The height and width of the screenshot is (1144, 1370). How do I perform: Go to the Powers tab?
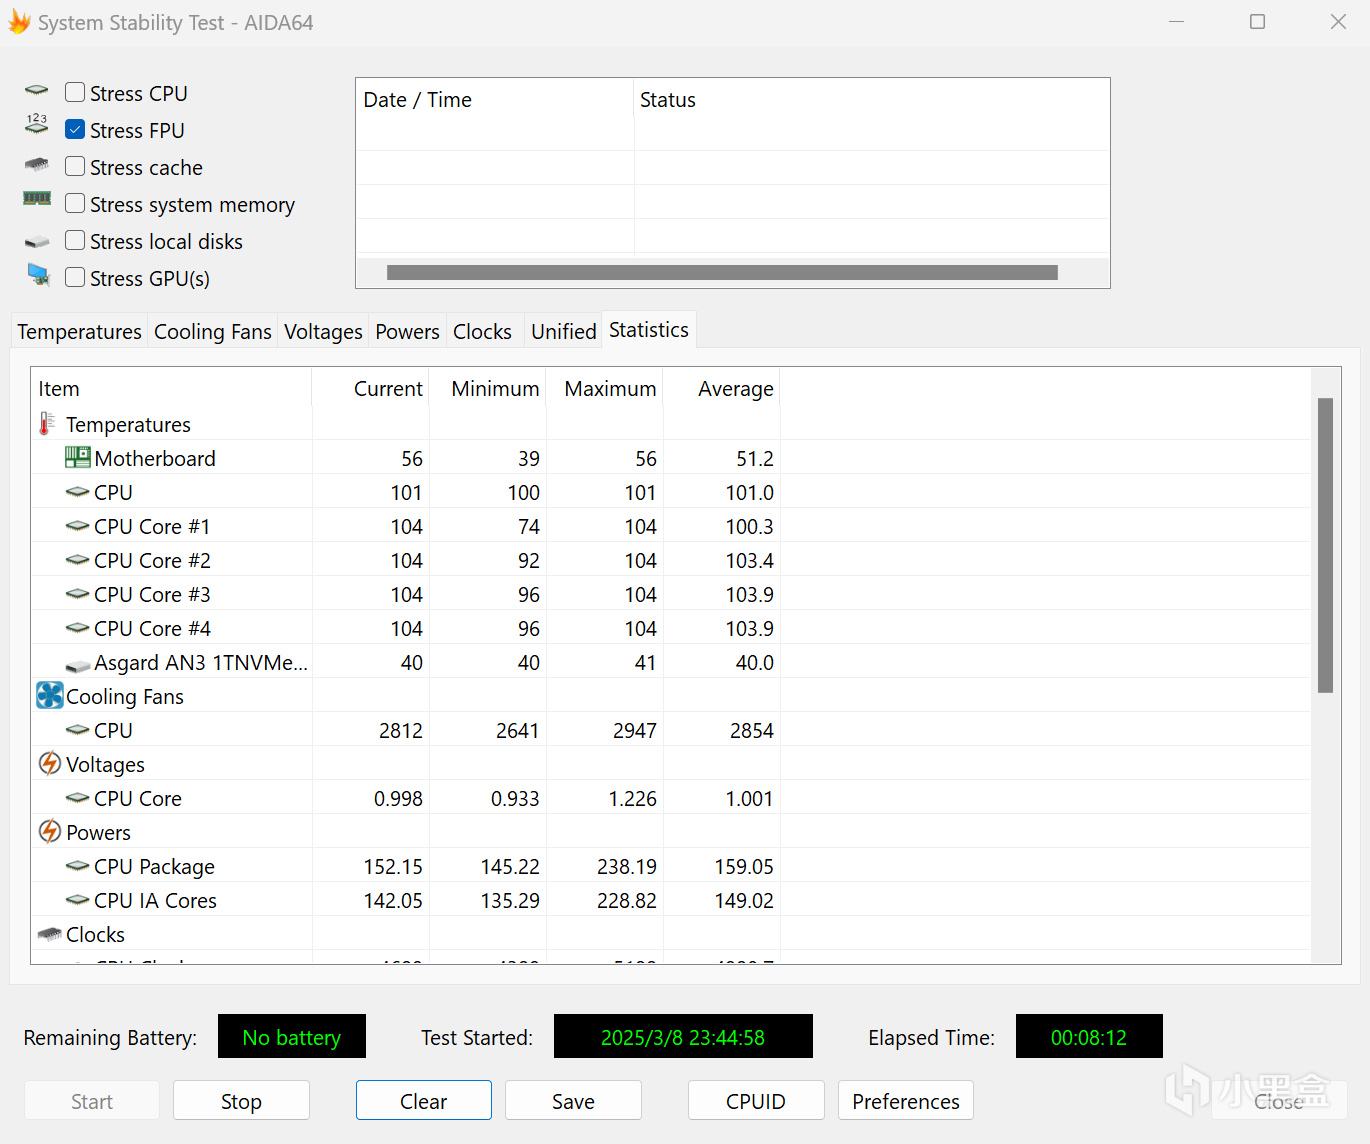pyautogui.click(x=407, y=331)
